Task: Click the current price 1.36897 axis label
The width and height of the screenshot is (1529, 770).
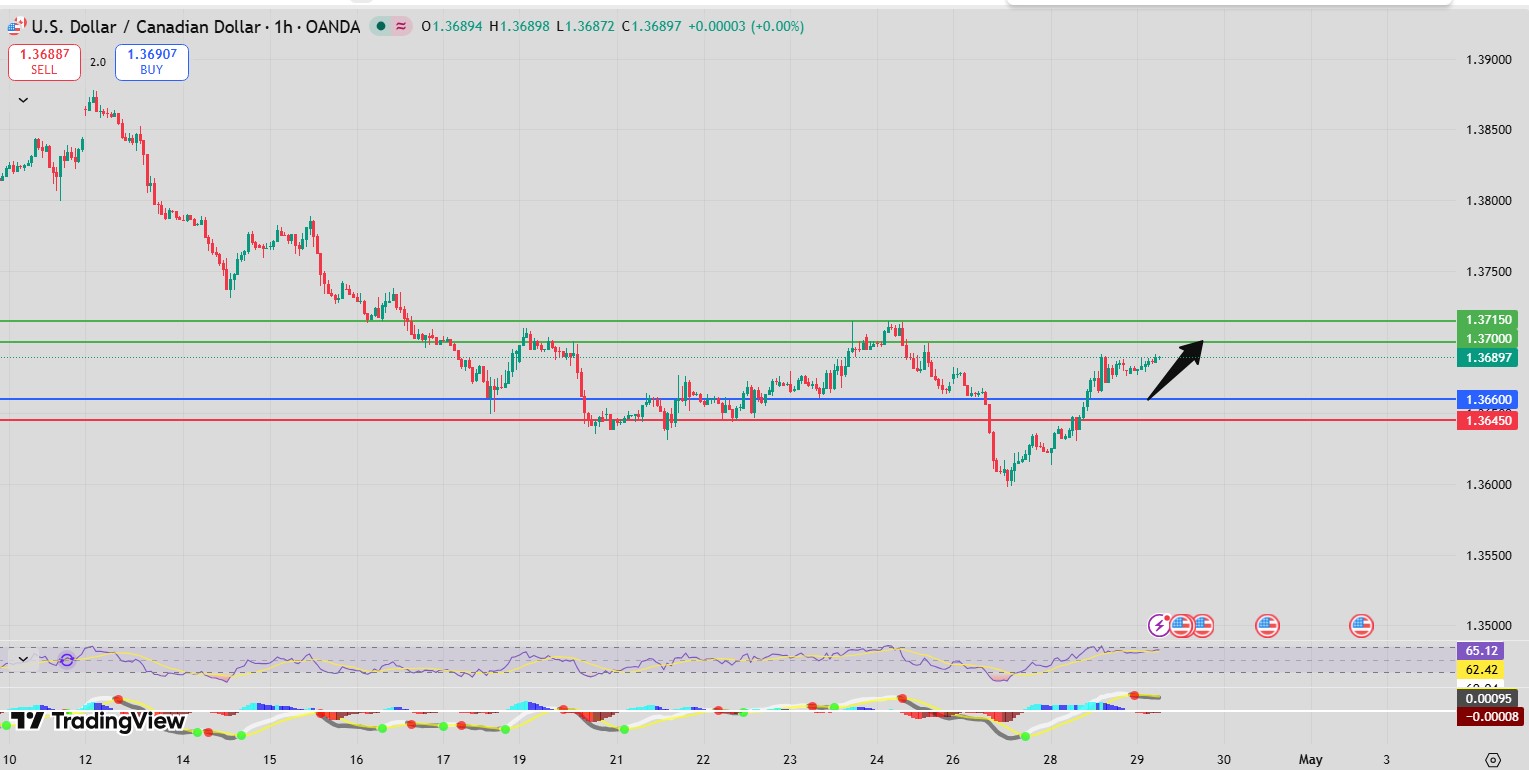Action: [1488, 357]
